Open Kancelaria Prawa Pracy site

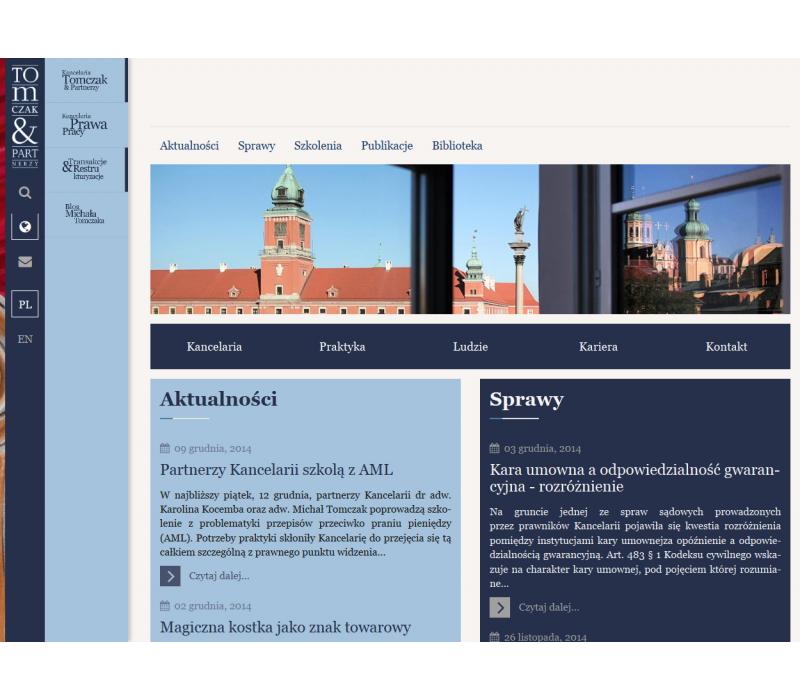[85, 124]
